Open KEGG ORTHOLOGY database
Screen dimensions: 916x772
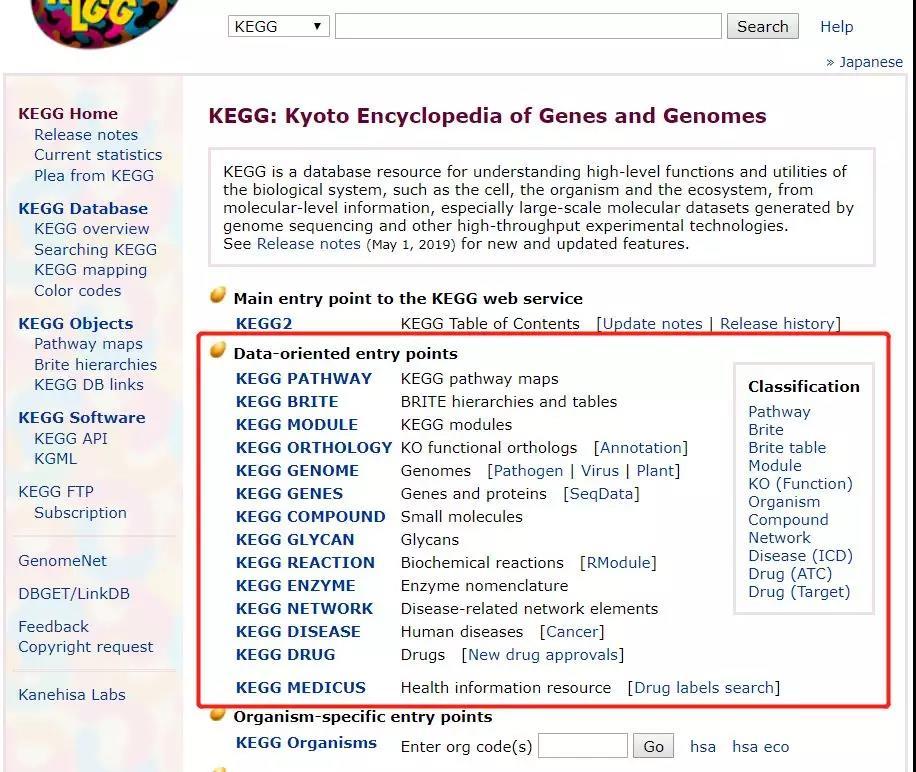pos(314,447)
